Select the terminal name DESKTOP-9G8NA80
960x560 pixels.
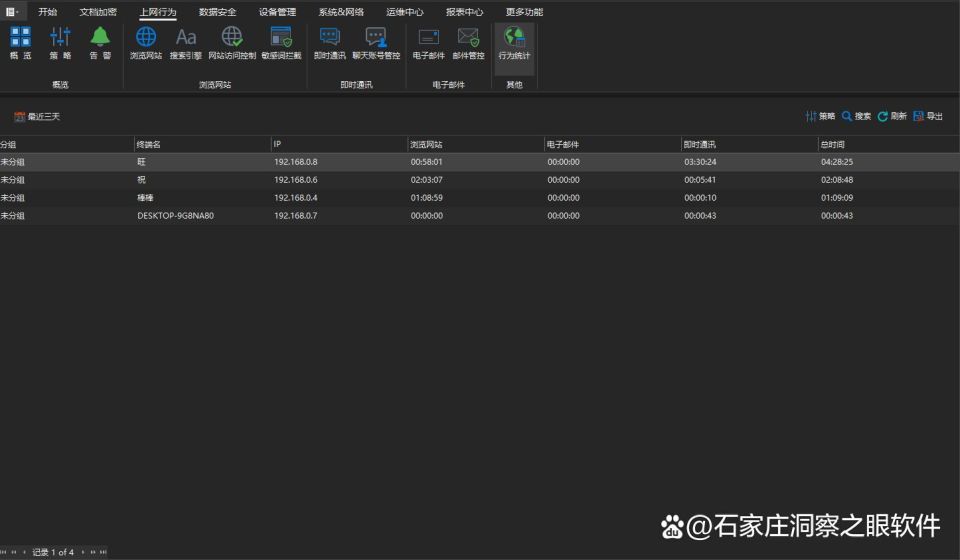176,215
